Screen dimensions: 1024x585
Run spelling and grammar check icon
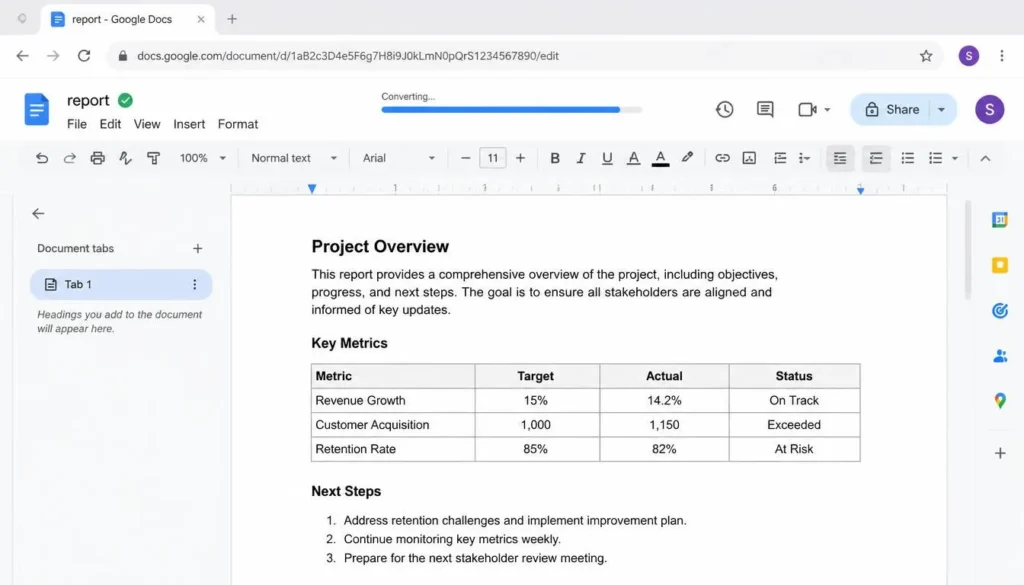tap(125, 158)
